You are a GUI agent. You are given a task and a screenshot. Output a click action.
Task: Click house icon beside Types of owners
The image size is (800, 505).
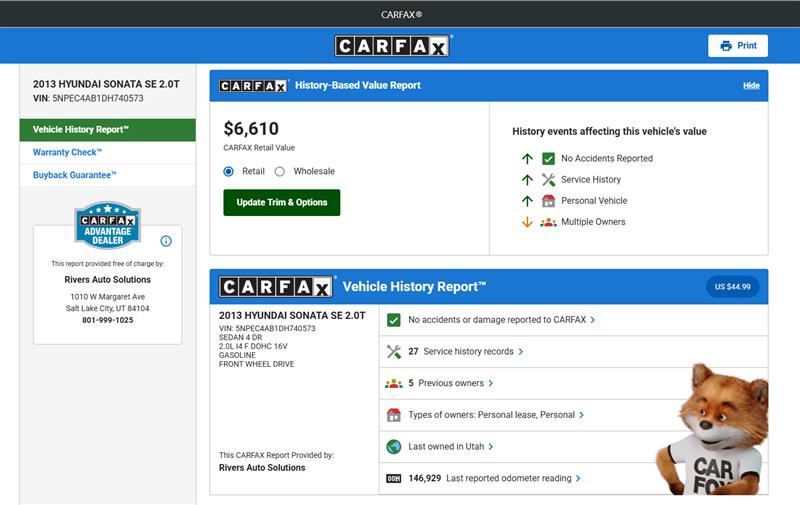click(393, 415)
